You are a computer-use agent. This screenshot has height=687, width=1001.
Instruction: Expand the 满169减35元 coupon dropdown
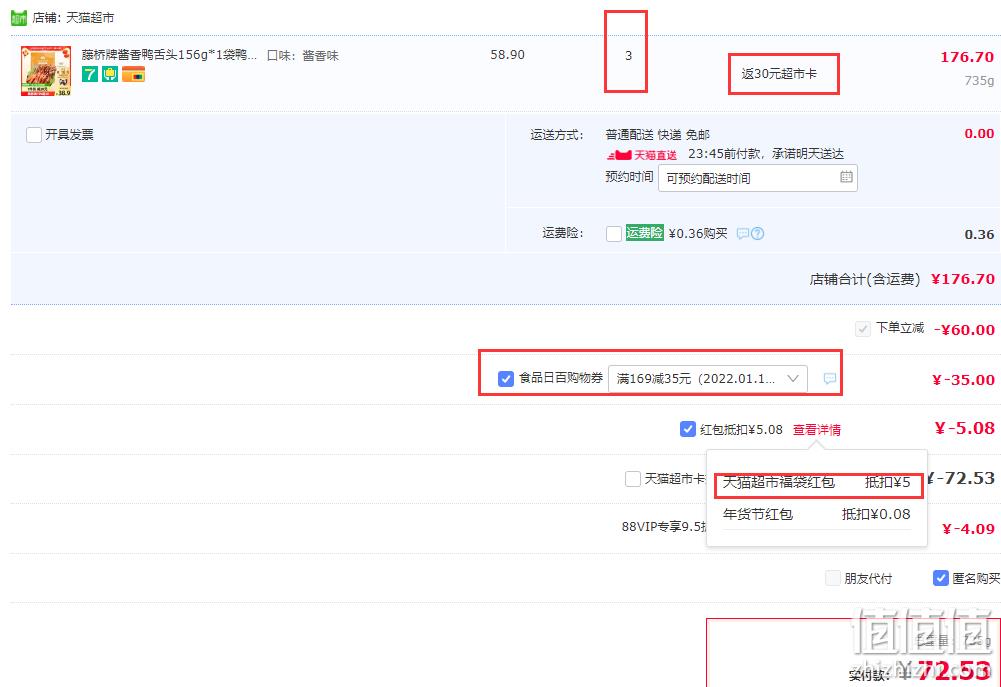point(707,379)
